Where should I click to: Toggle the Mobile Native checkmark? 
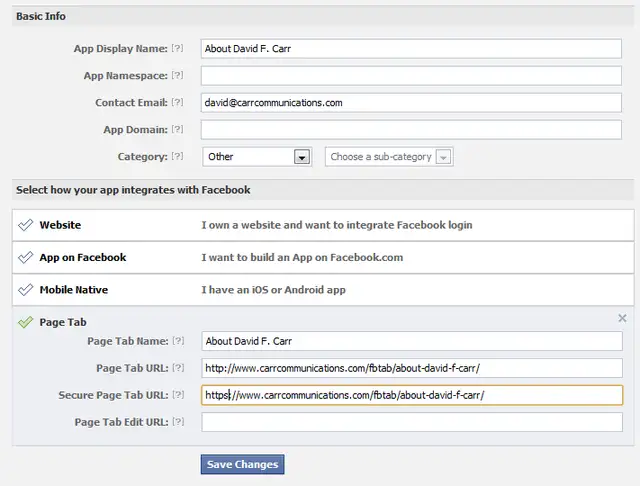click(x=25, y=290)
